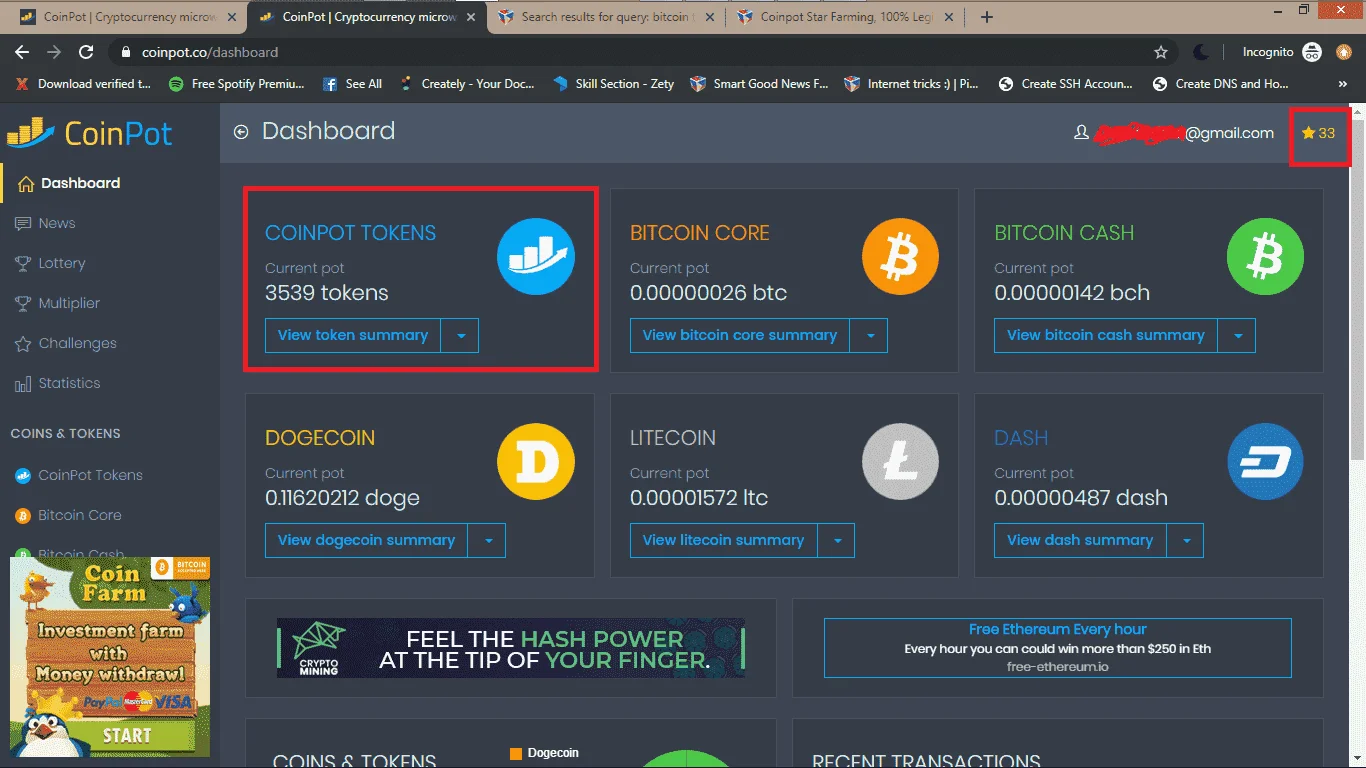This screenshot has width=1366, height=768.
Task: Show hidden bookmarks with the overflow chevron
Action: point(1342,84)
